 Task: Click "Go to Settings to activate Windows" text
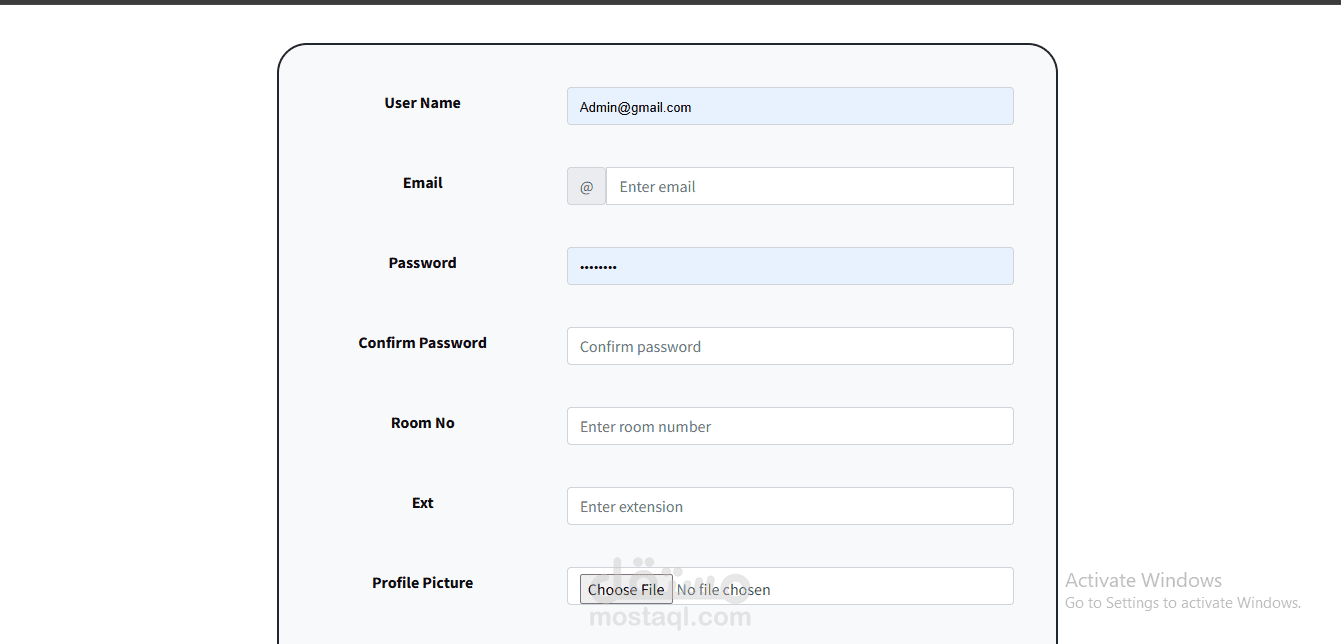(1182, 603)
